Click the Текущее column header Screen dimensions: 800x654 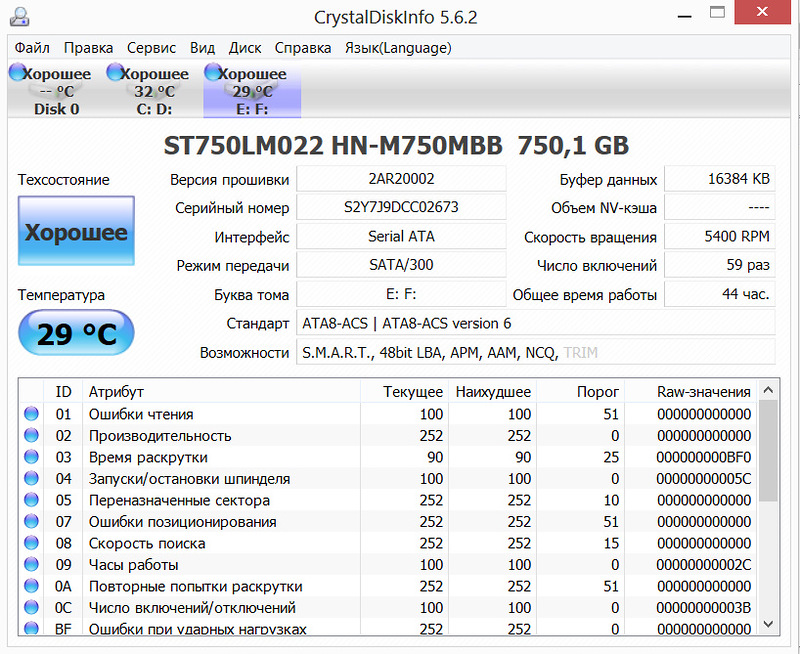(x=405, y=392)
